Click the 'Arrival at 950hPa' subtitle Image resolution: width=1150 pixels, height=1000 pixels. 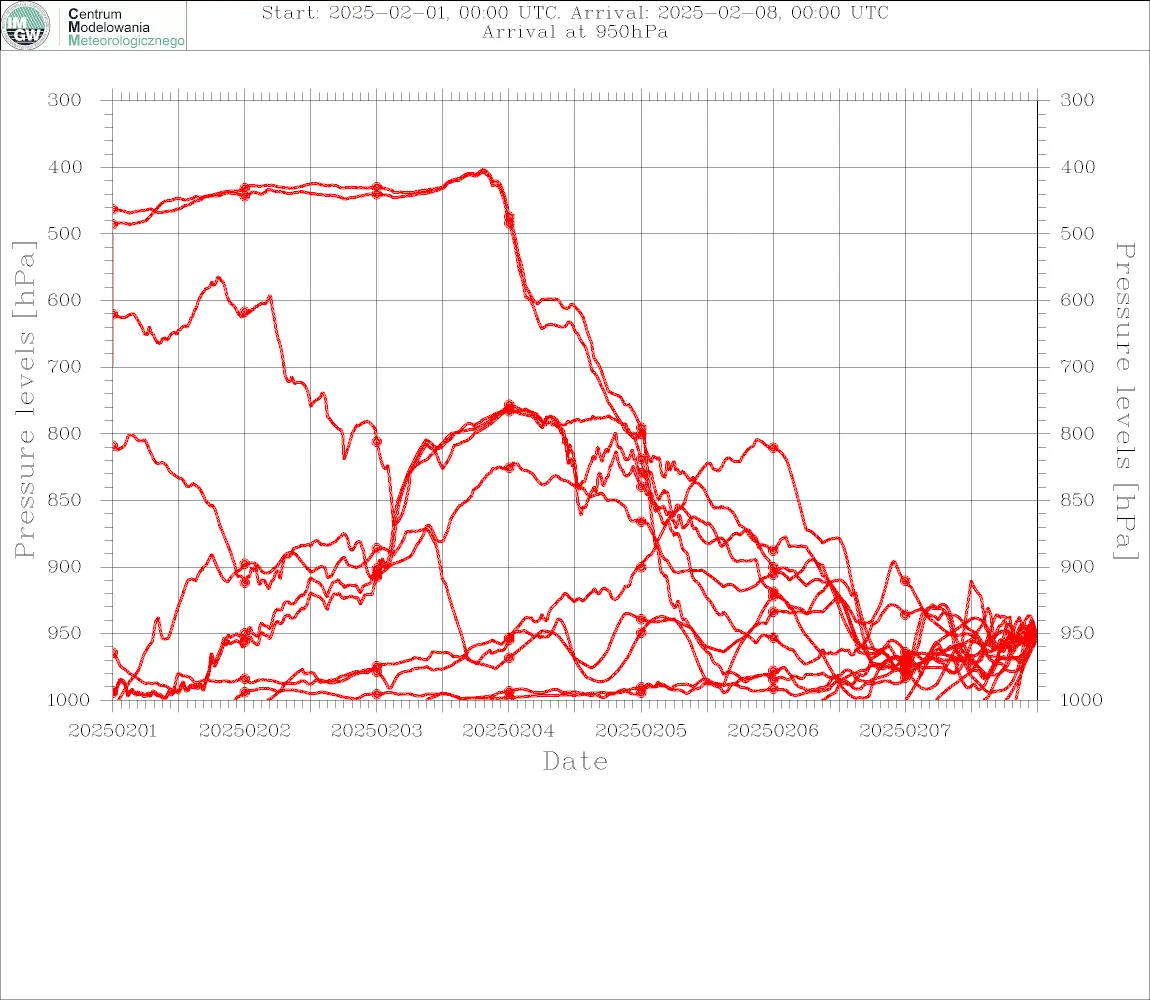575,32
